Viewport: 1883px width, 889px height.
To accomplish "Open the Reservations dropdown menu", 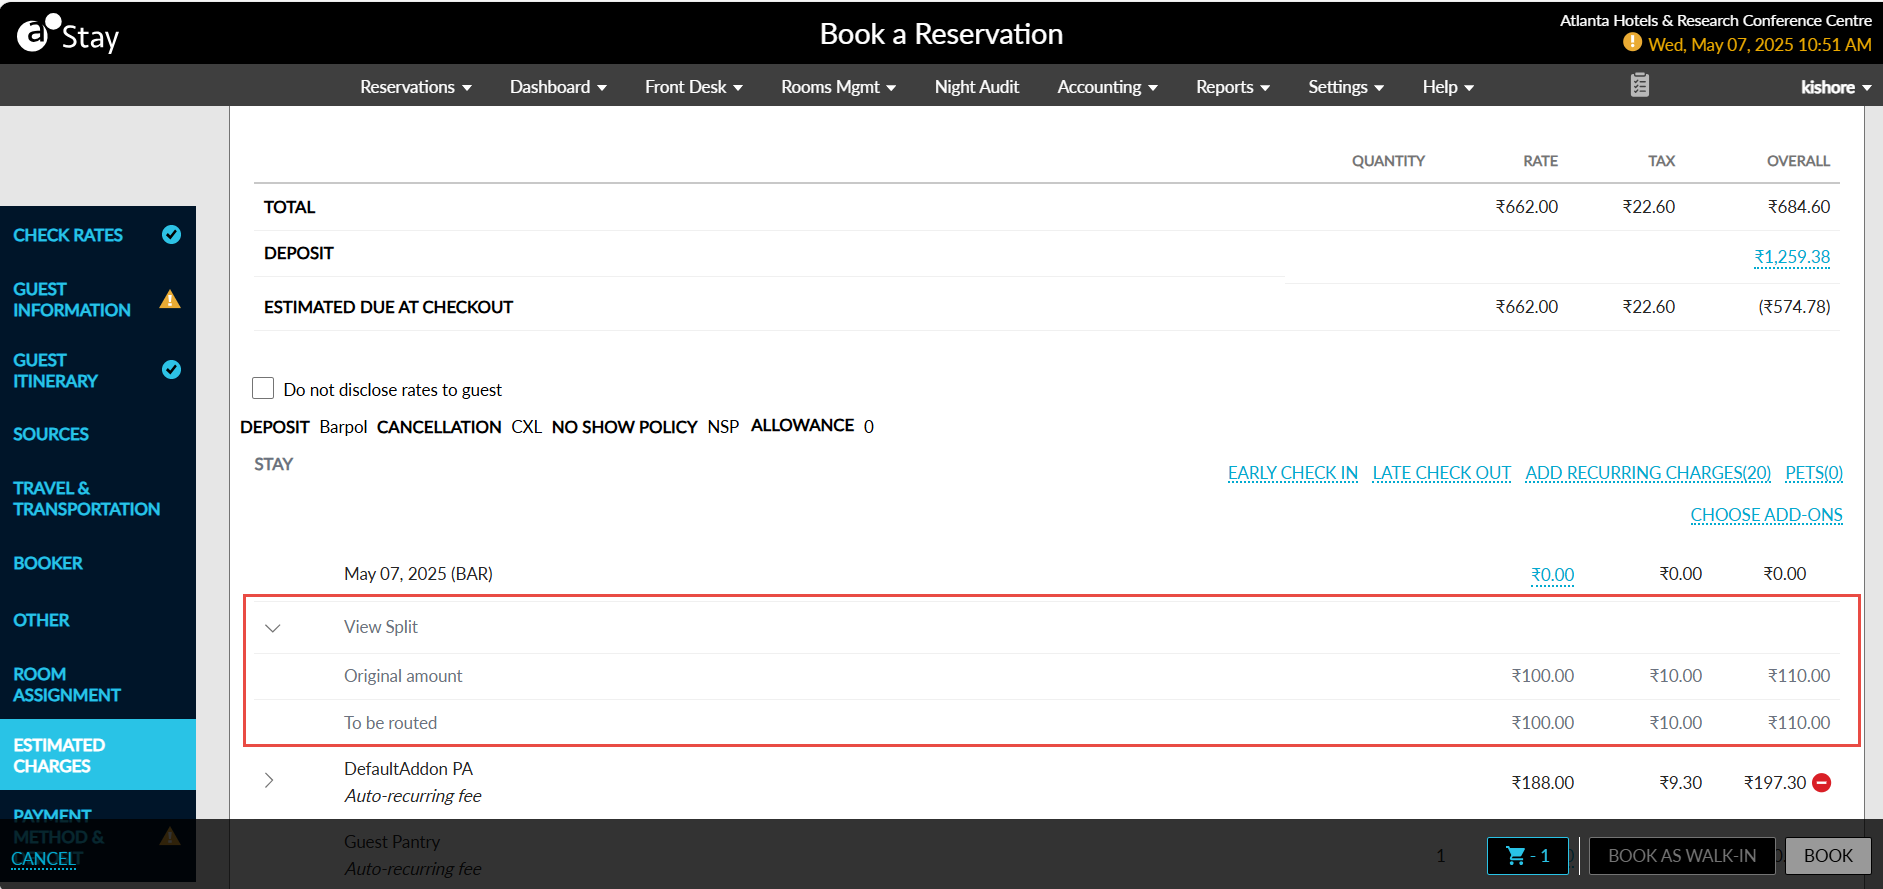I will pyautogui.click(x=416, y=87).
